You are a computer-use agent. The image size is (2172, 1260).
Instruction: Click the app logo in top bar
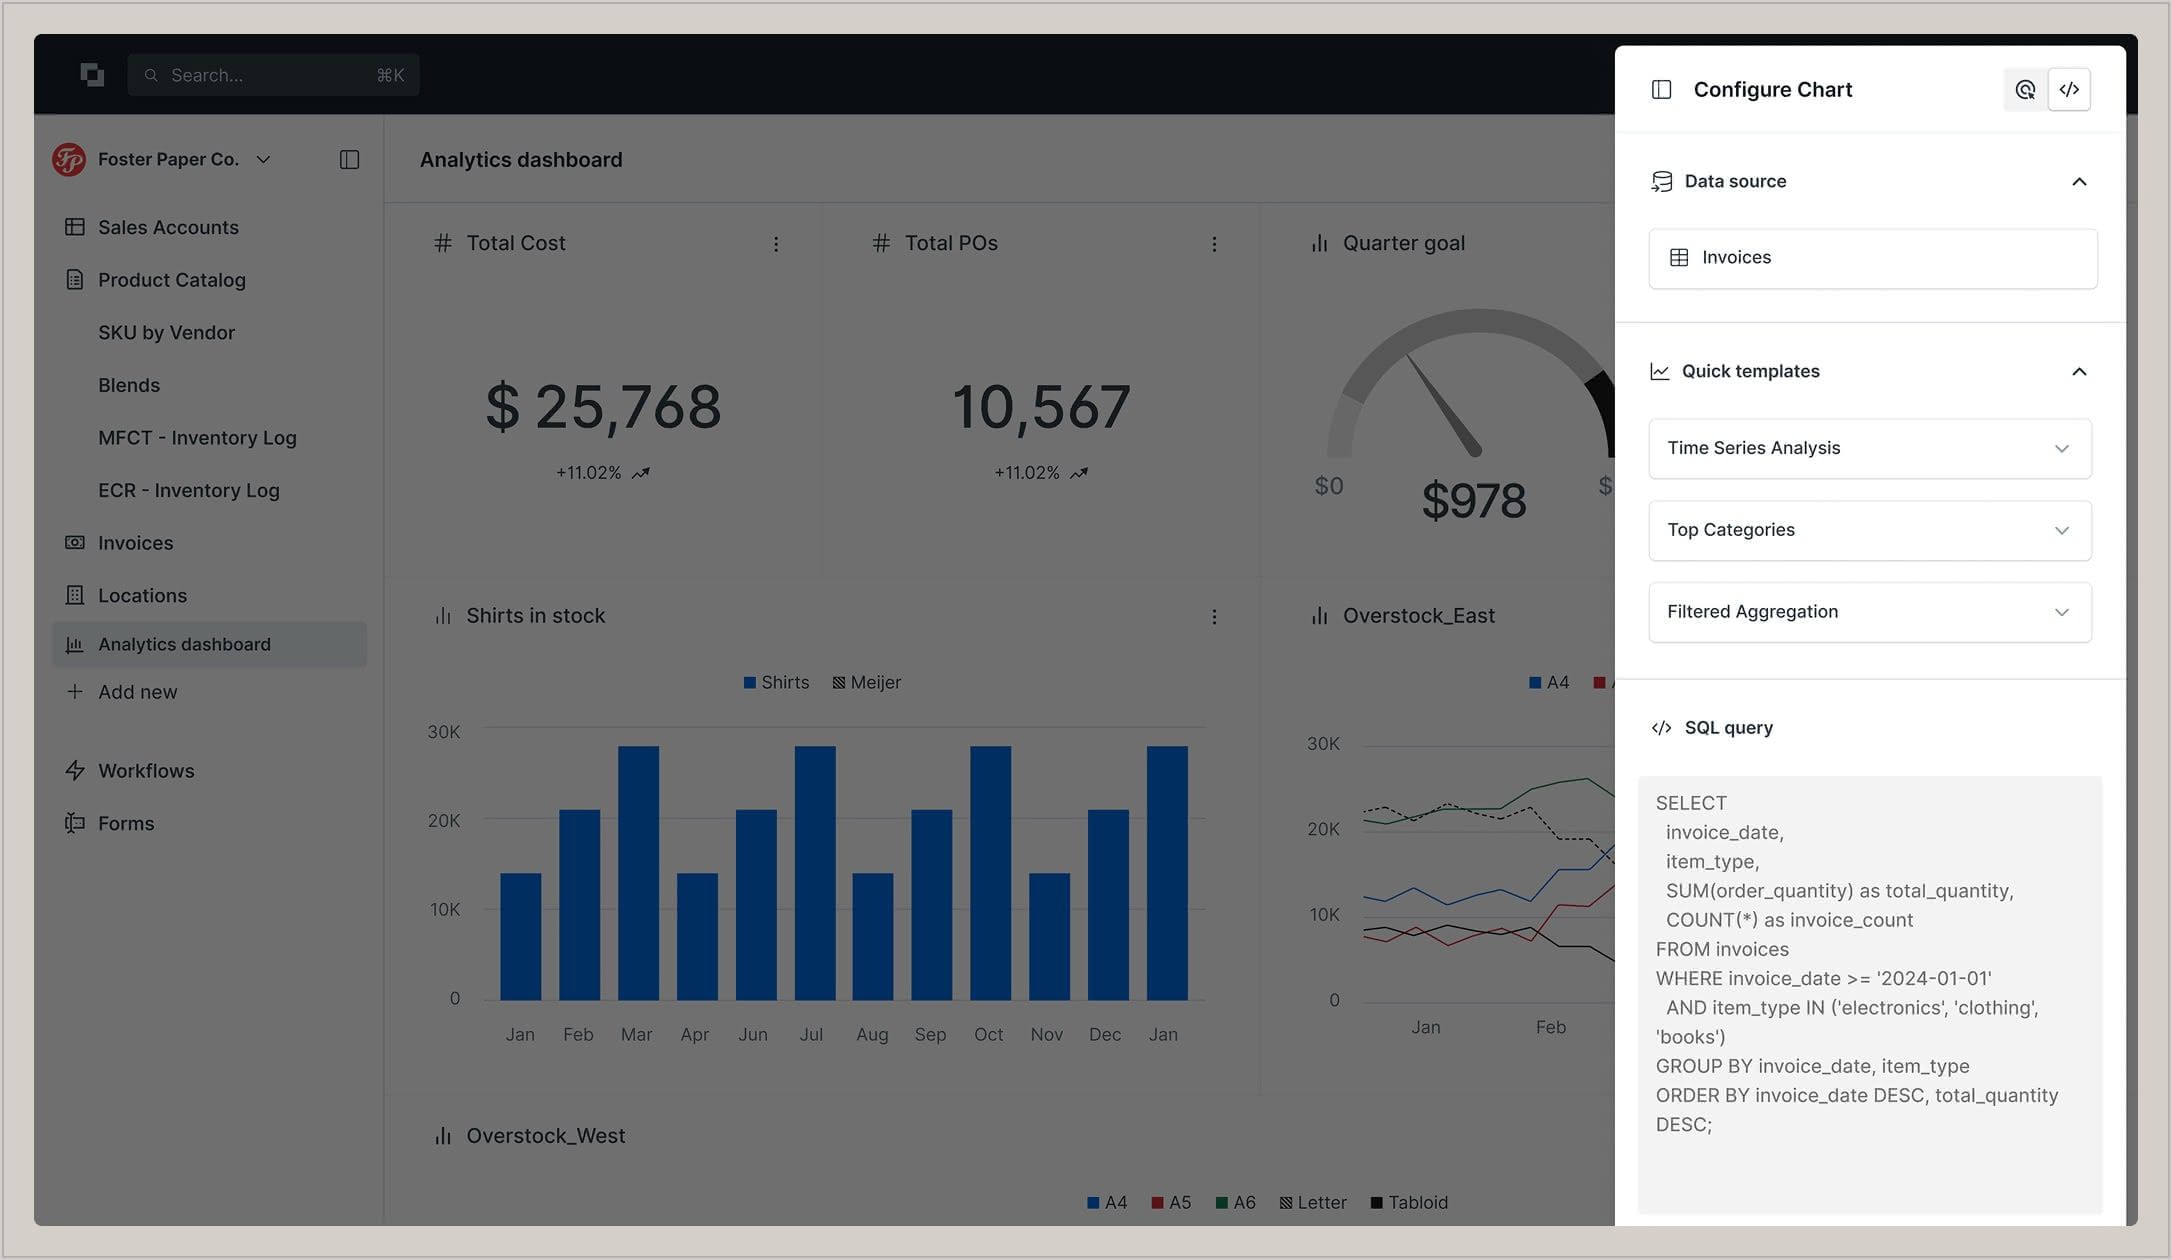point(92,75)
